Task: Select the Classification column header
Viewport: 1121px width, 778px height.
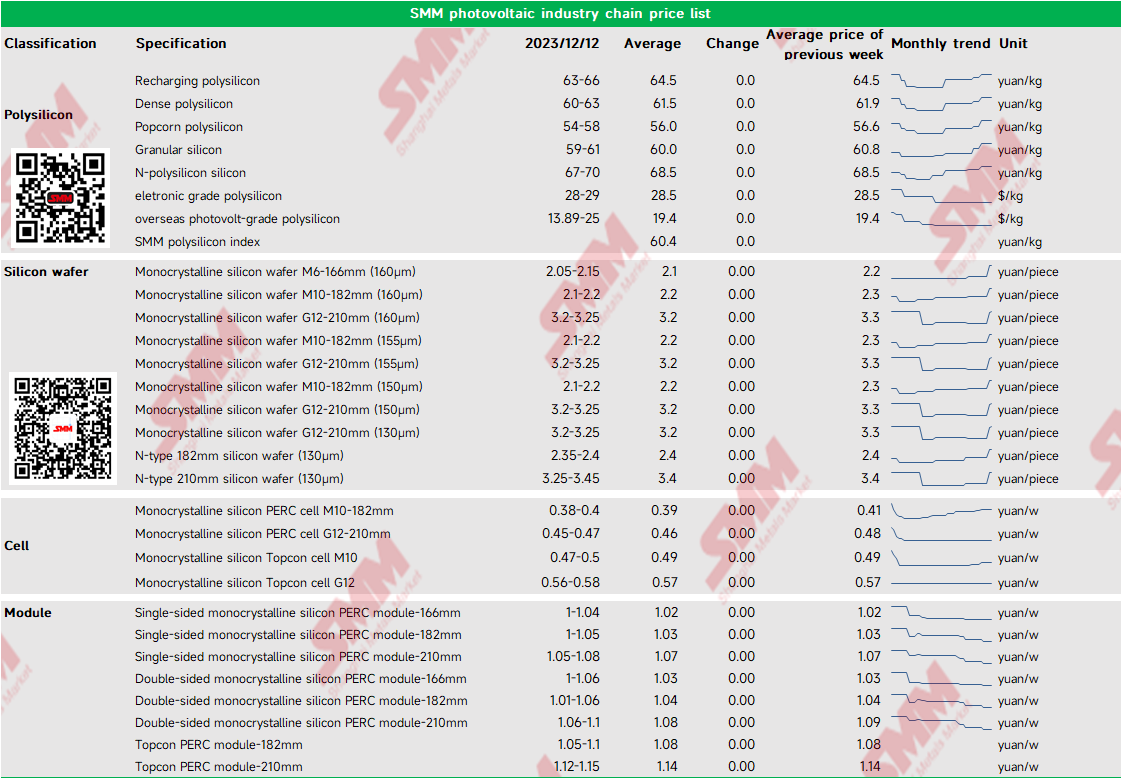Action: coord(51,43)
